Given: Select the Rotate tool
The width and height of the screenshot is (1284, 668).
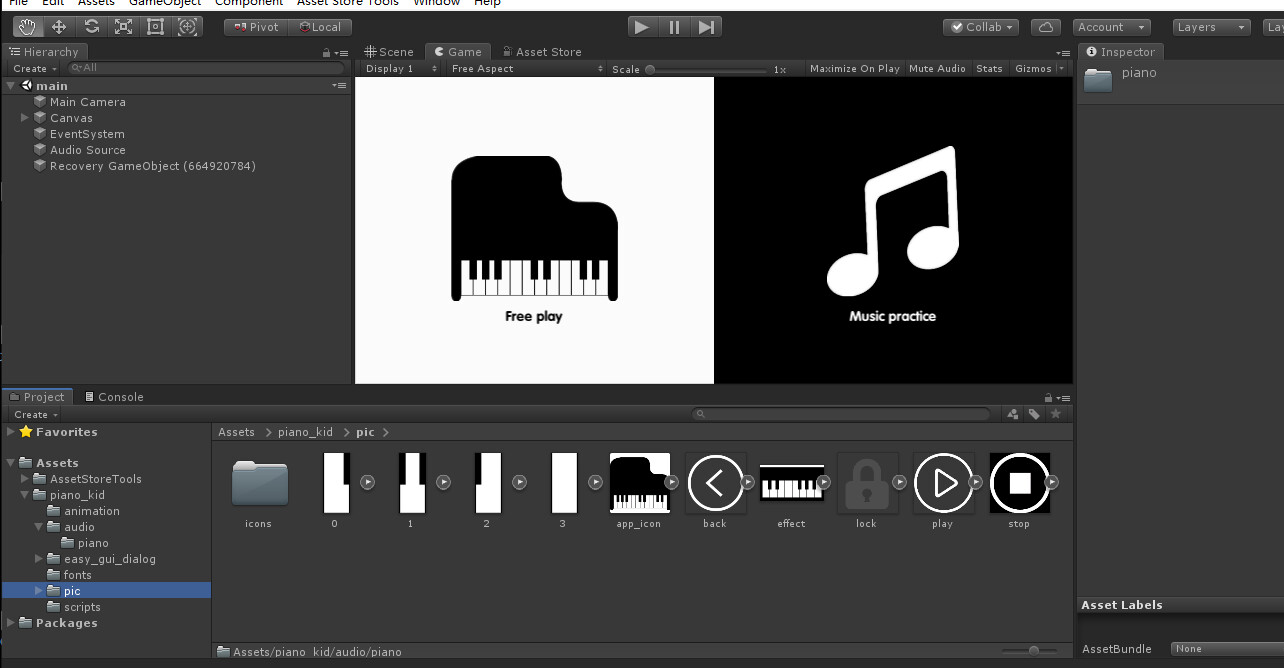Looking at the screenshot, I should (91, 27).
